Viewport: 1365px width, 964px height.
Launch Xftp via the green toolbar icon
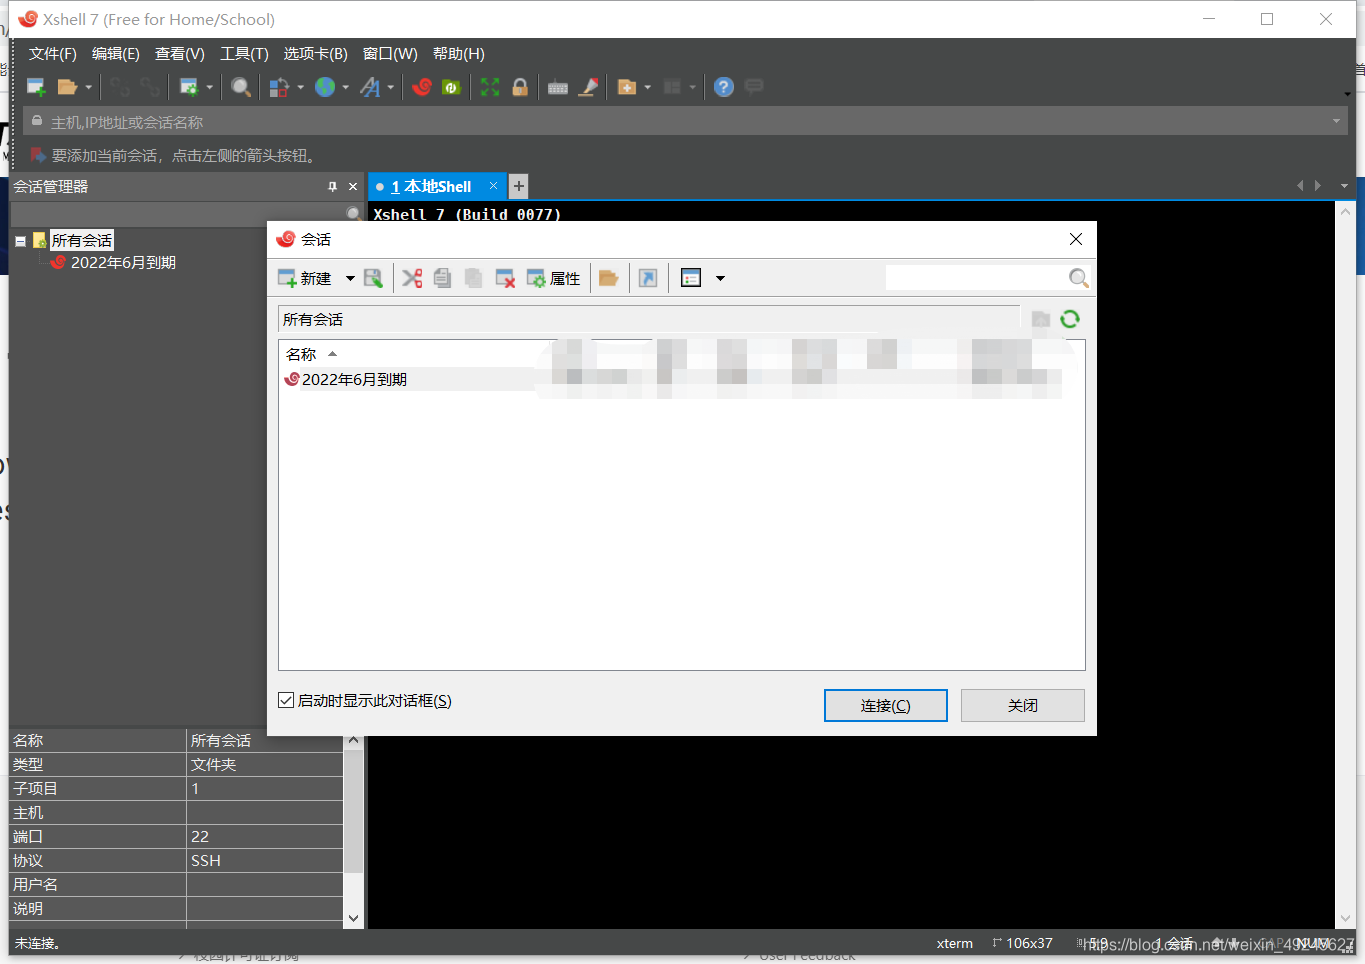click(451, 87)
